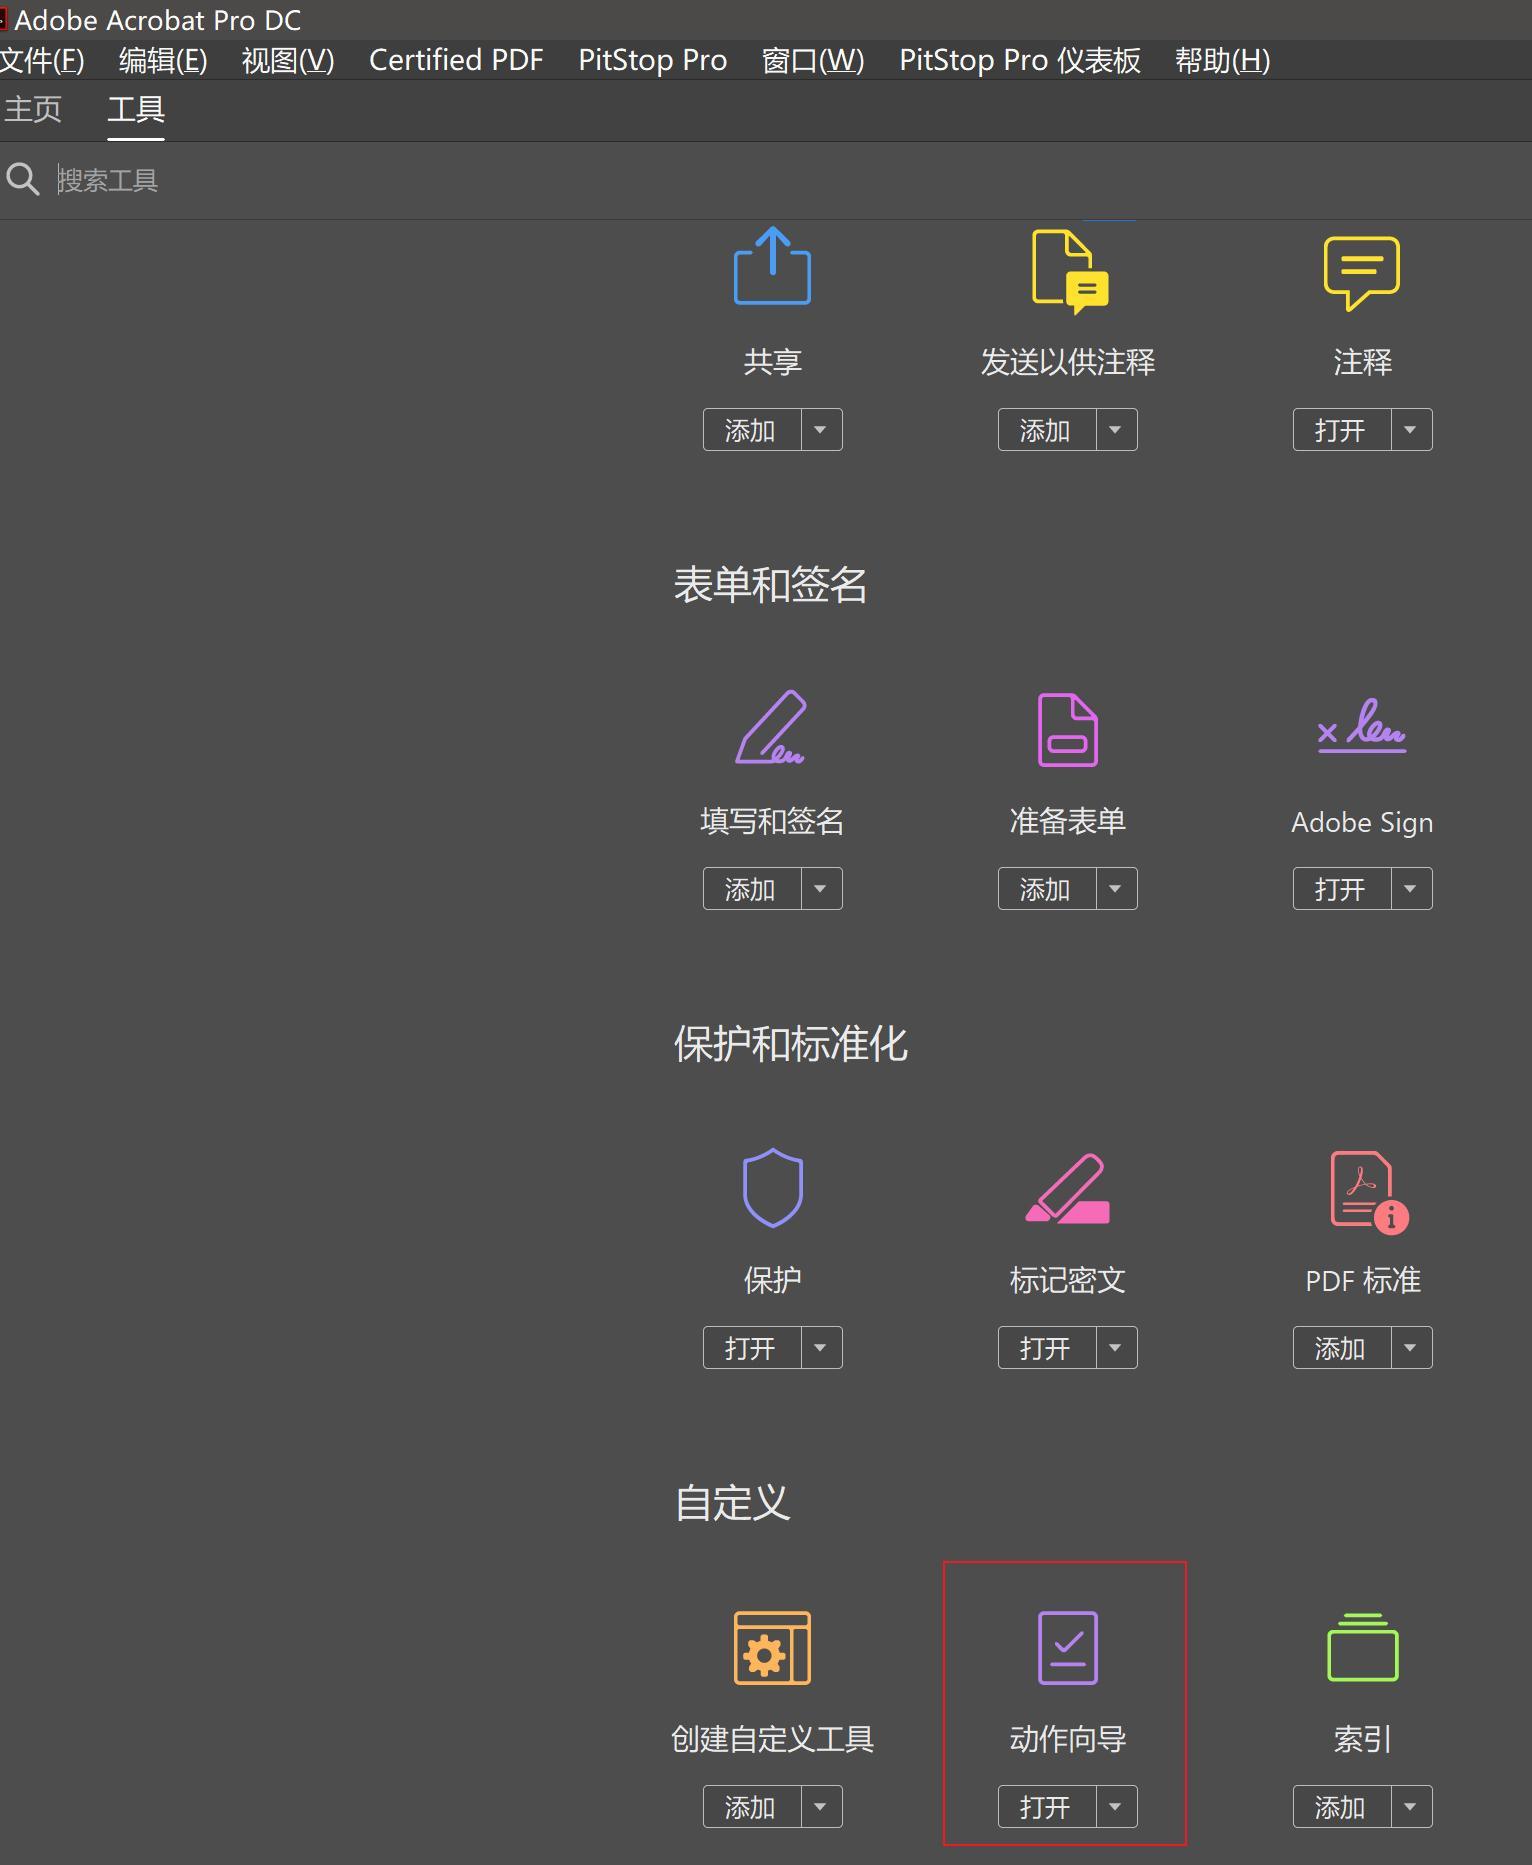Click 添加 button under 创建自定义工具

click(x=752, y=1807)
